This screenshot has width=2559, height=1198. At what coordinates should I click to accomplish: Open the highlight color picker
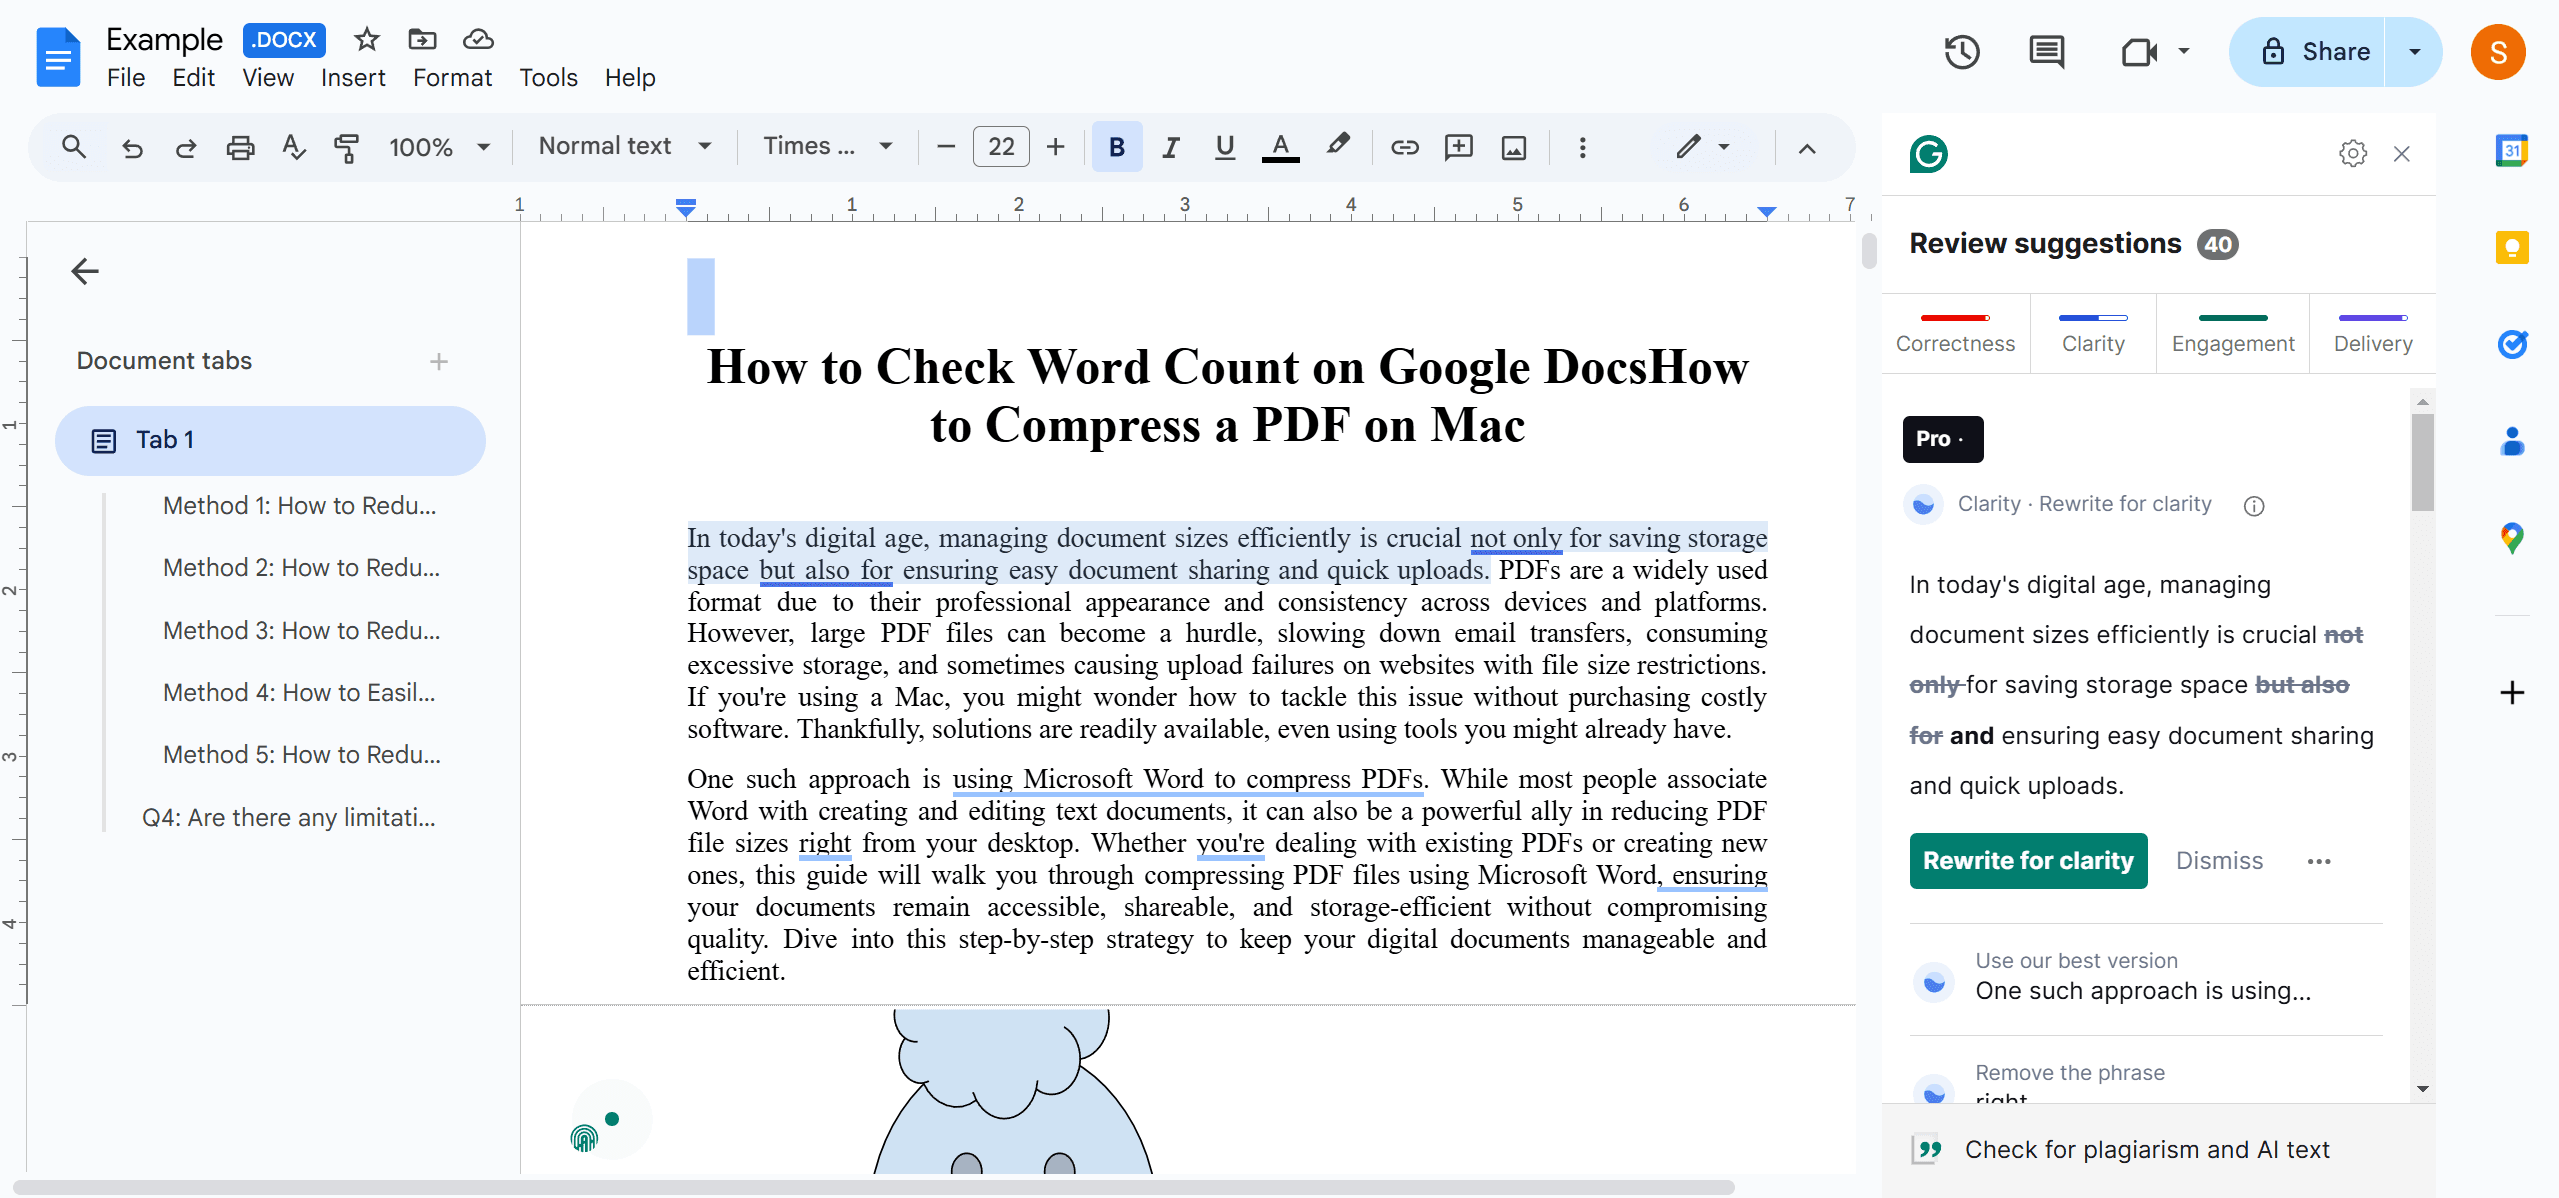tap(1338, 145)
